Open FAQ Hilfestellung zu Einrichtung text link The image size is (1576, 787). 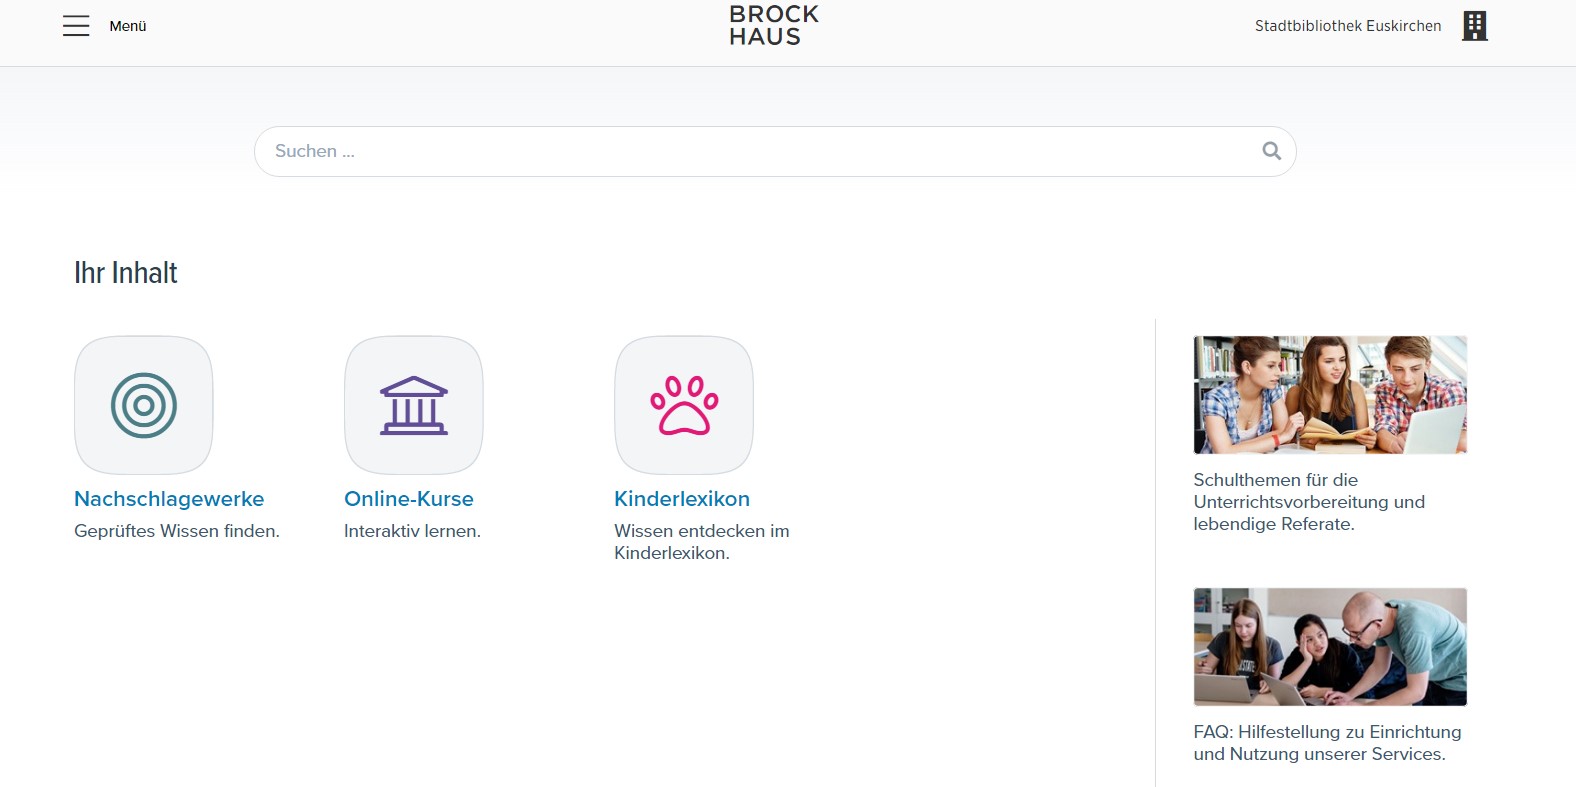pos(1326,743)
